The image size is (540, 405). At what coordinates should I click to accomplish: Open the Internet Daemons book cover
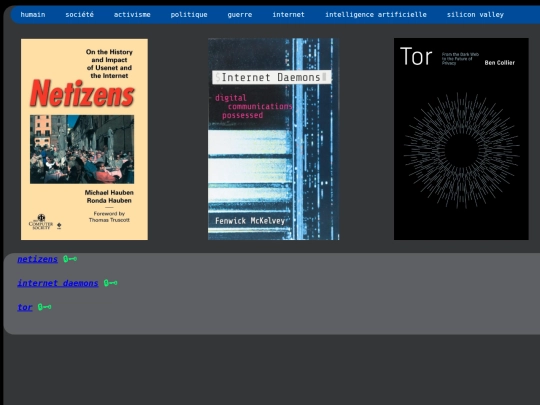(x=273, y=139)
